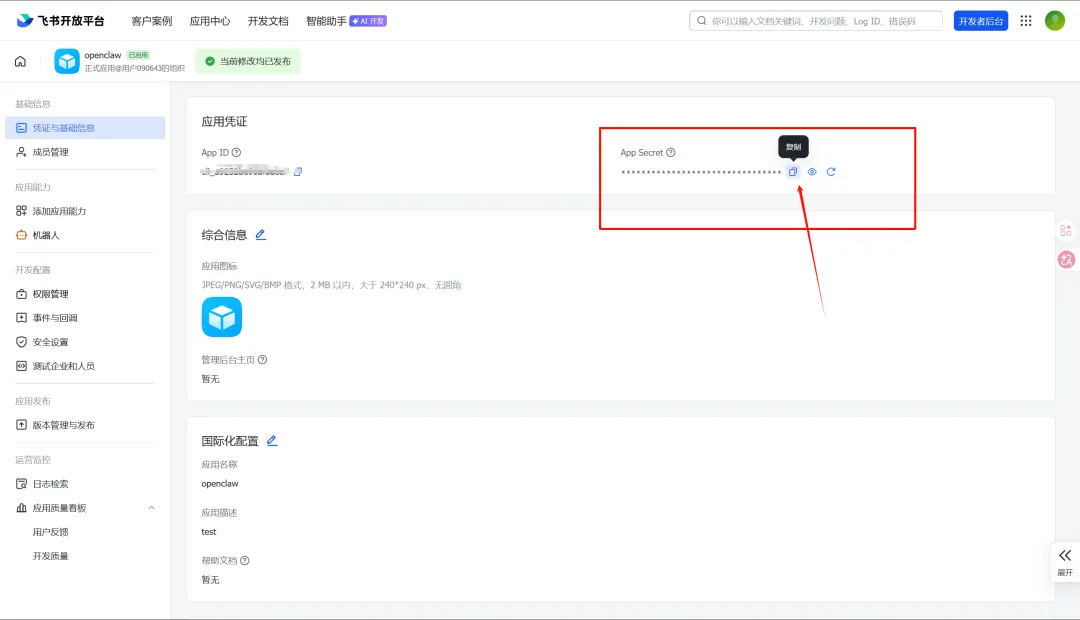Open 开发质量 sub-item
Viewport: 1080px width, 620px height.
[50, 556]
